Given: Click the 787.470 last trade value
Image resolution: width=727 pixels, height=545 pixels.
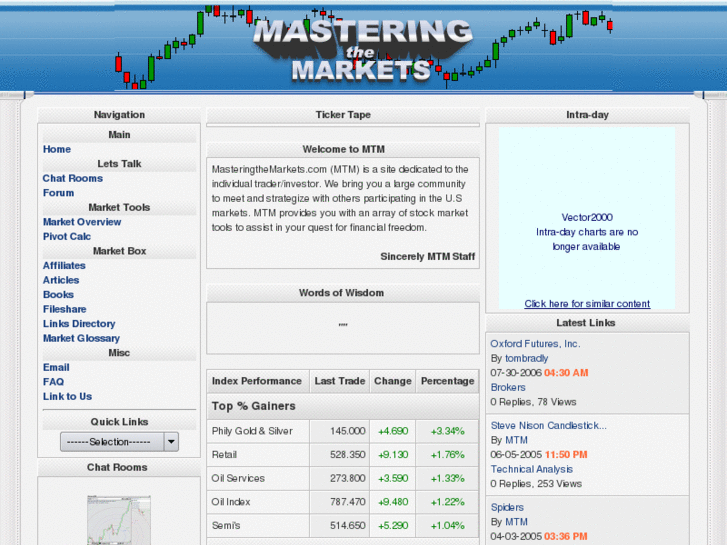Looking at the screenshot, I should (x=348, y=502).
